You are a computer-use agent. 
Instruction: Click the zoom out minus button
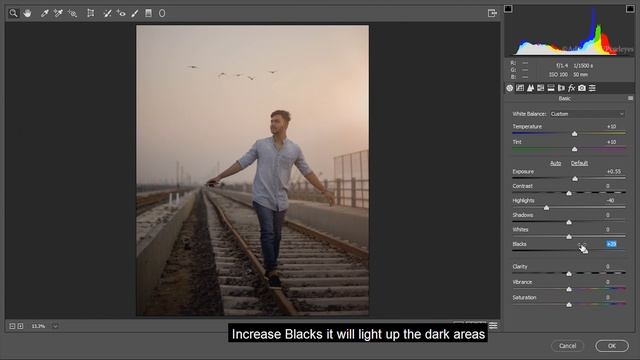coord(12,326)
